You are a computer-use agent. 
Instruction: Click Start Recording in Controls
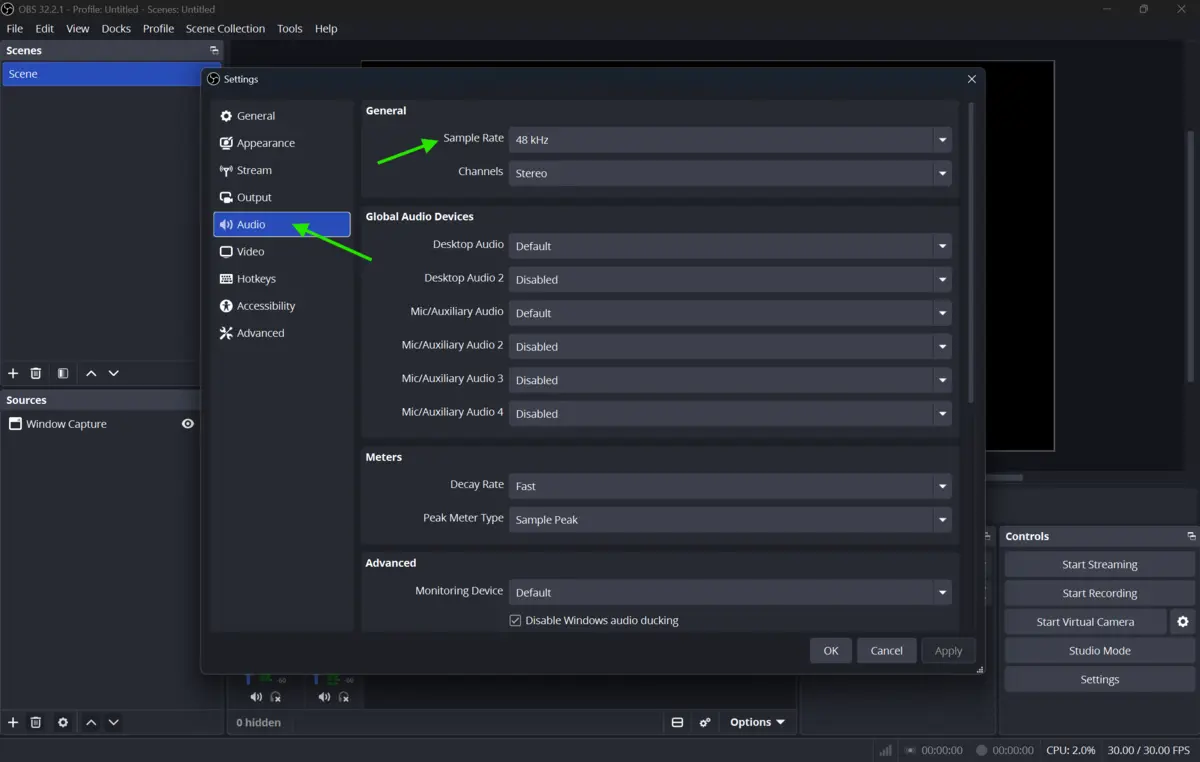click(x=1099, y=593)
